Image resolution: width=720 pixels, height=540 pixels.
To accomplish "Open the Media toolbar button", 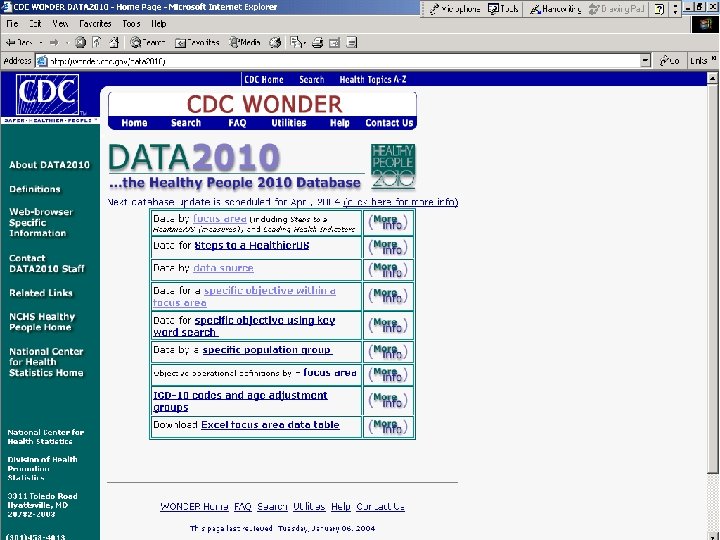I will pyautogui.click(x=245, y=43).
